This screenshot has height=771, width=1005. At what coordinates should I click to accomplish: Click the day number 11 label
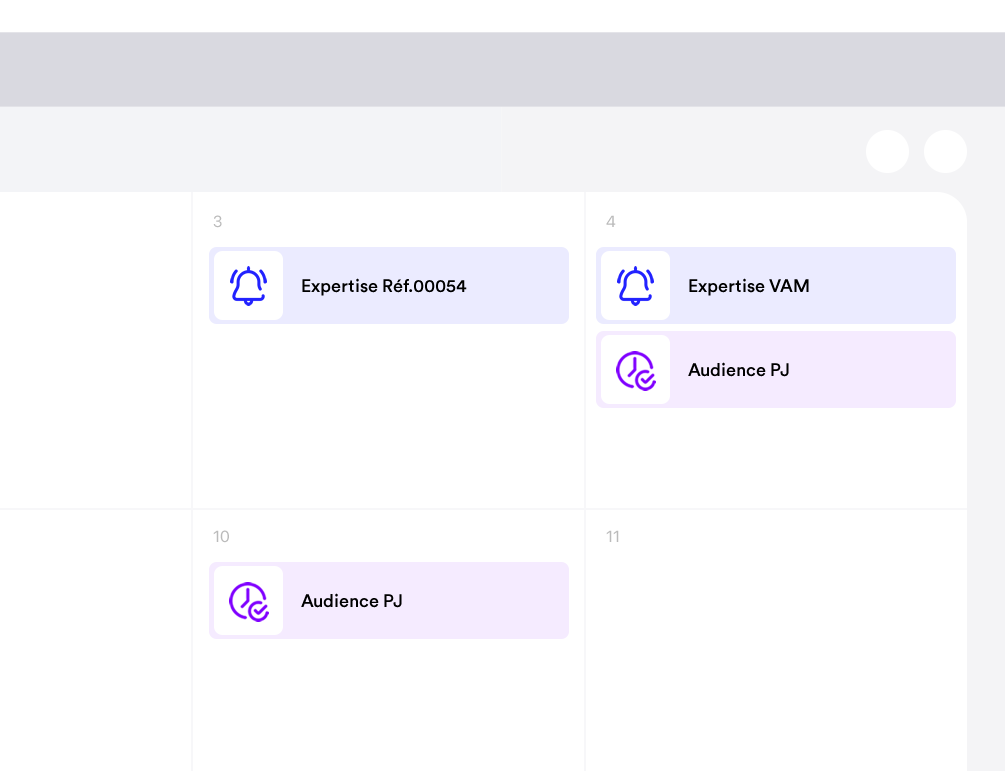(612, 537)
